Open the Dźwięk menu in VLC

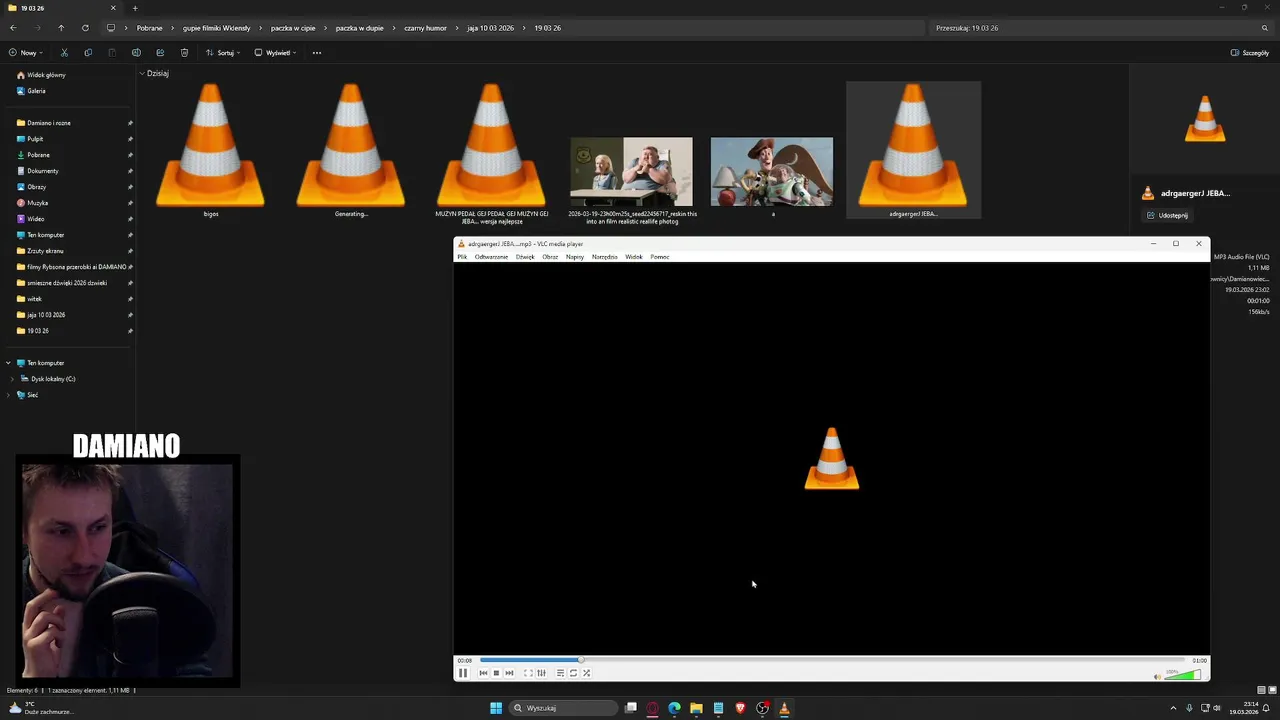[525, 257]
